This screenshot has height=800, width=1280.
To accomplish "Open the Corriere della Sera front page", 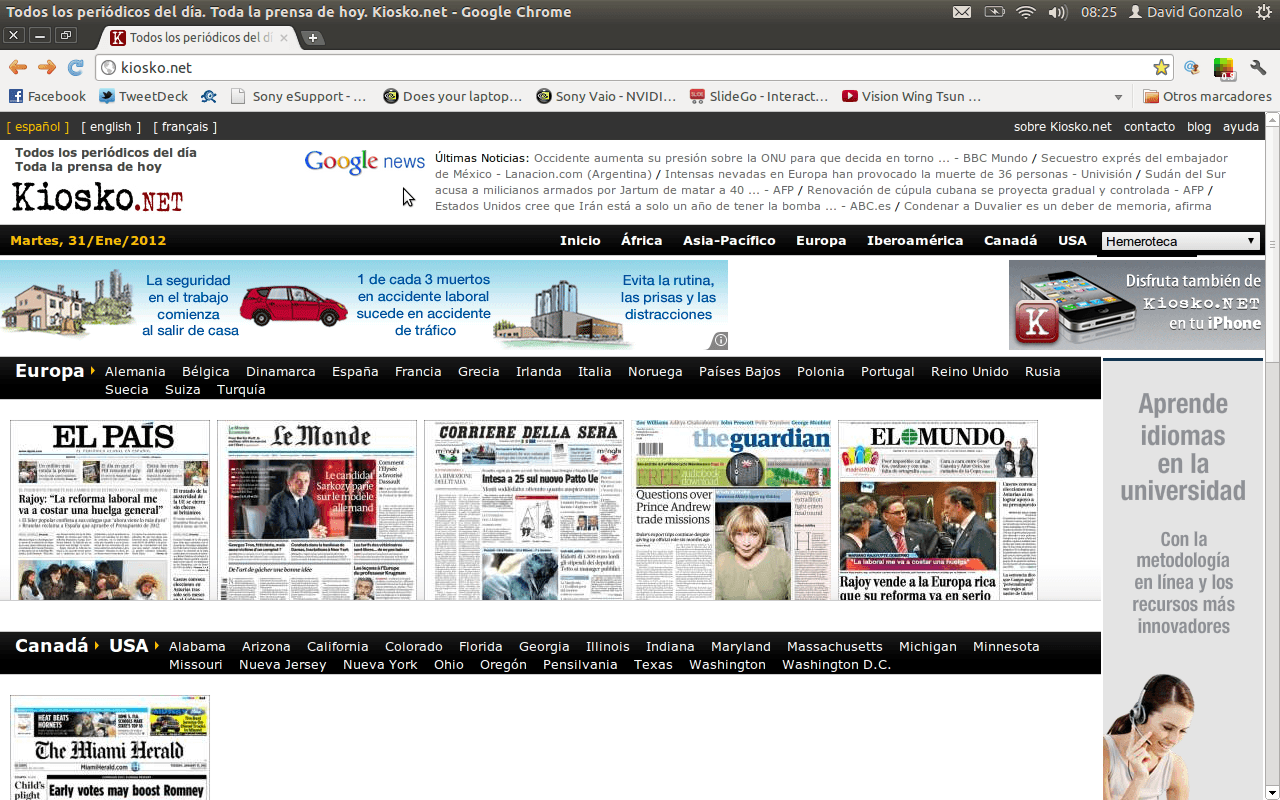I will coord(524,510).
